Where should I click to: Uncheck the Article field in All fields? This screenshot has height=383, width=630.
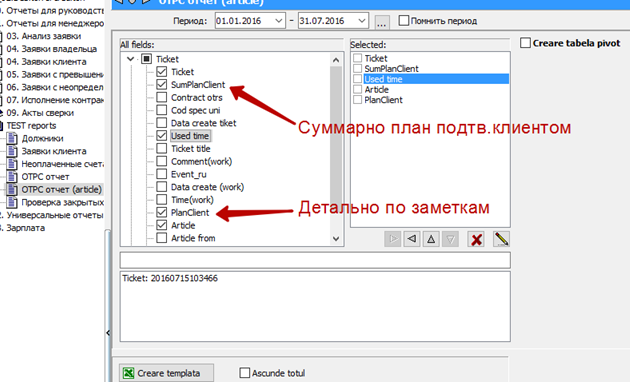click(162, 225)
